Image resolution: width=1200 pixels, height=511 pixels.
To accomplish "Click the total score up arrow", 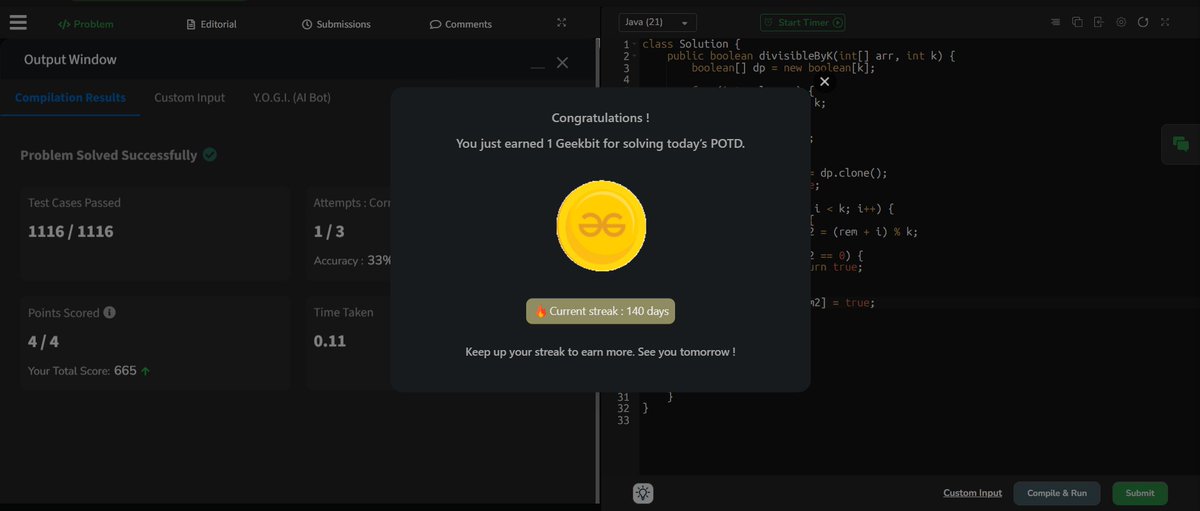I will 146,371.
